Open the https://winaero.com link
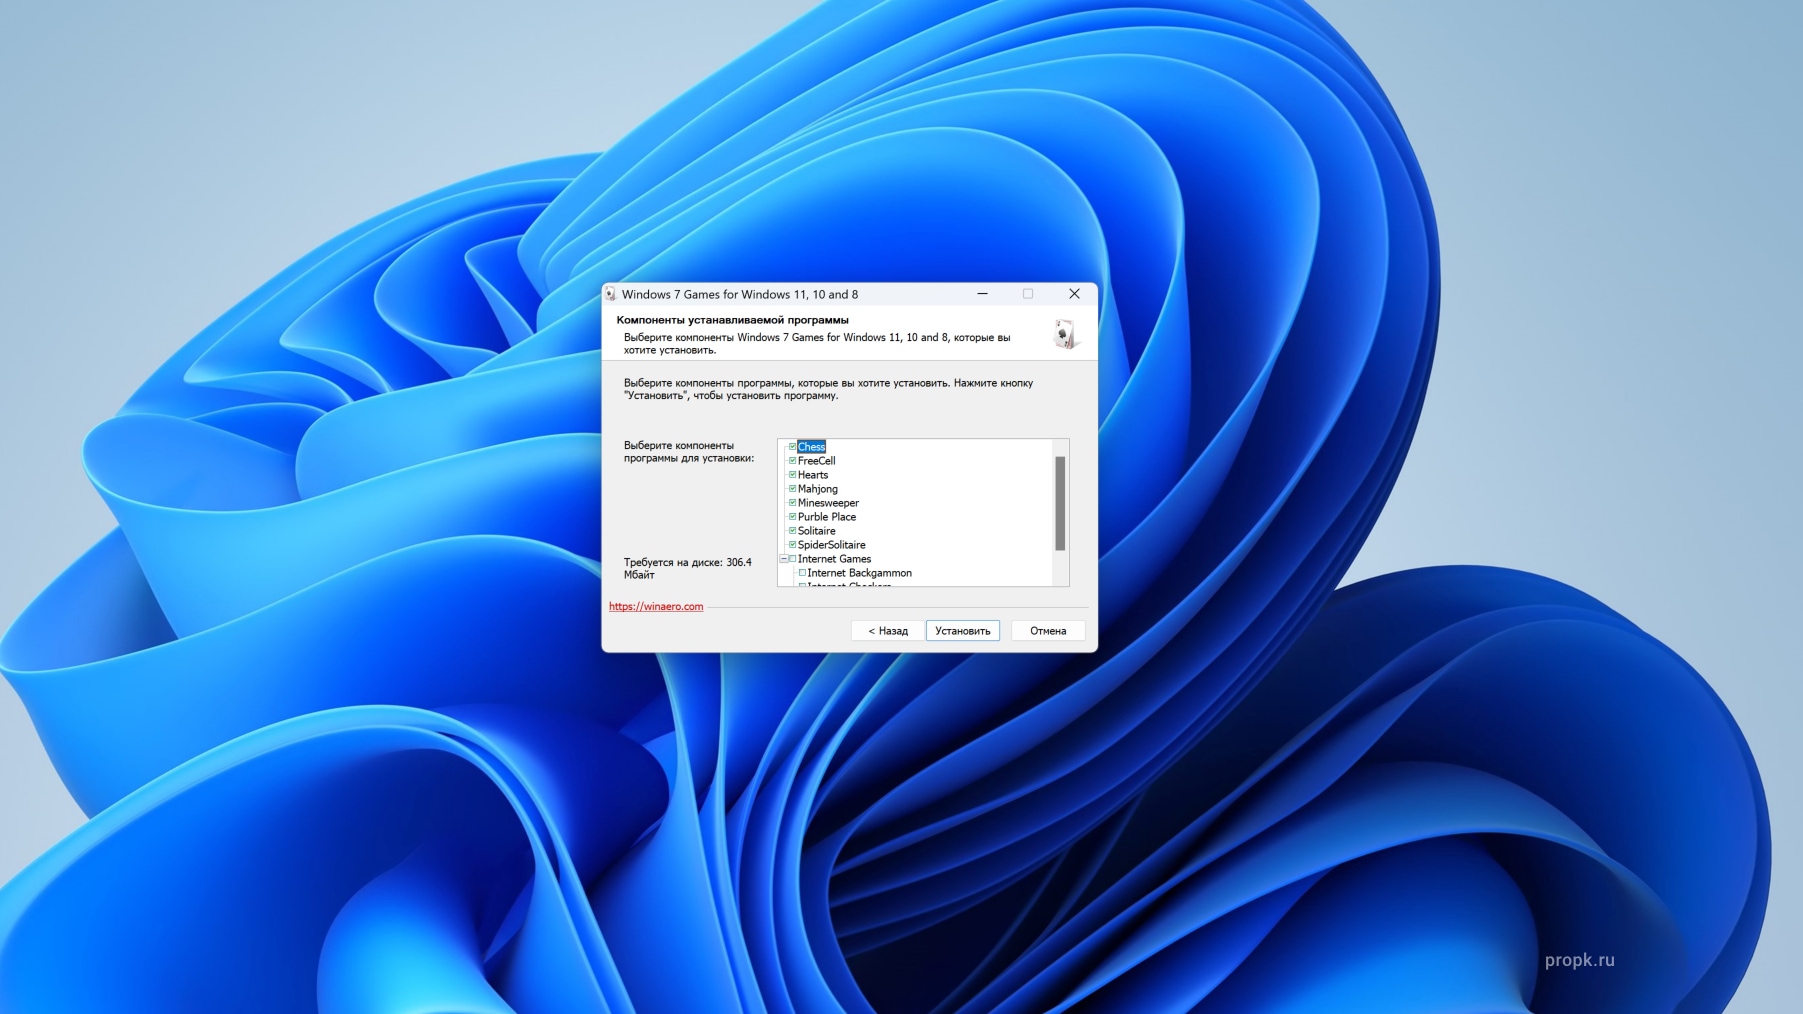Viewport: 1803px width, 1014px height. coord(656,607)
